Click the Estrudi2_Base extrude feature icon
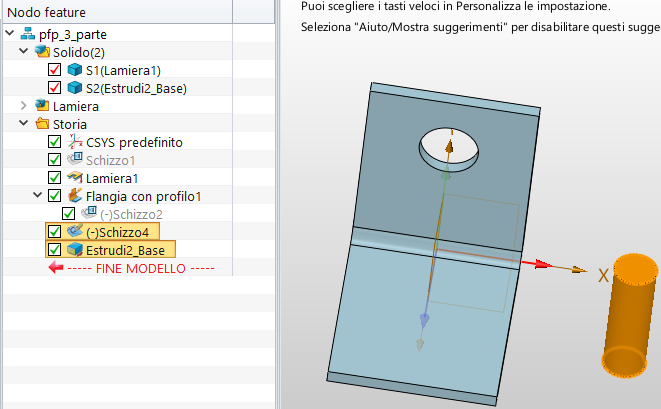 (x=75, y=250)
